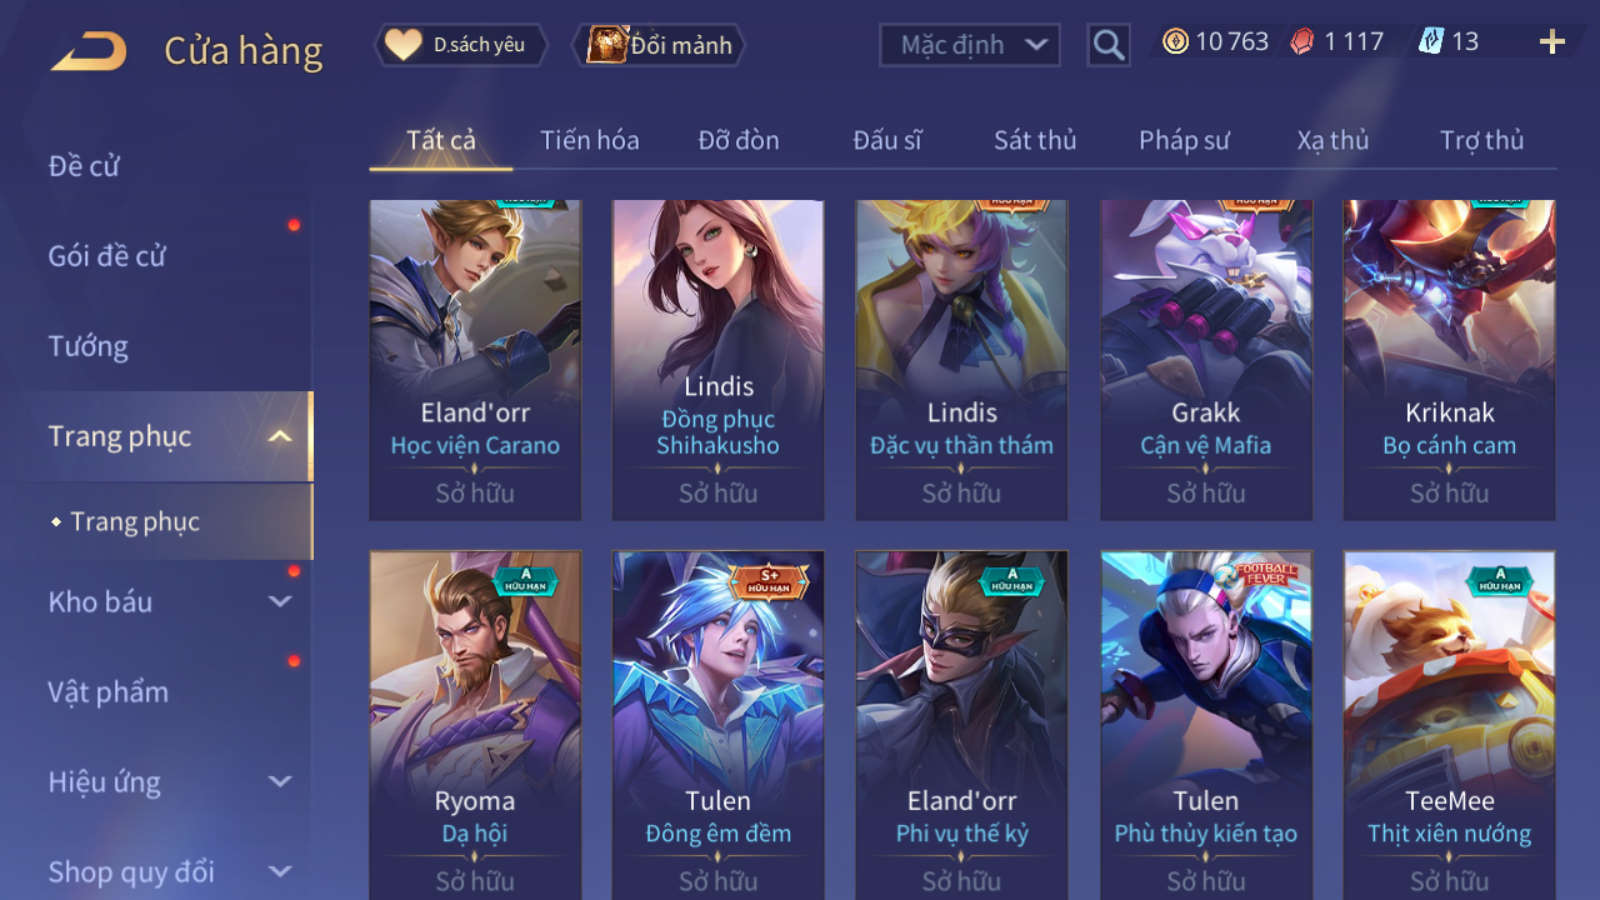1600x900 pixels.
Task: Expand the Shop quy đổi section
Action: (280, 872)
